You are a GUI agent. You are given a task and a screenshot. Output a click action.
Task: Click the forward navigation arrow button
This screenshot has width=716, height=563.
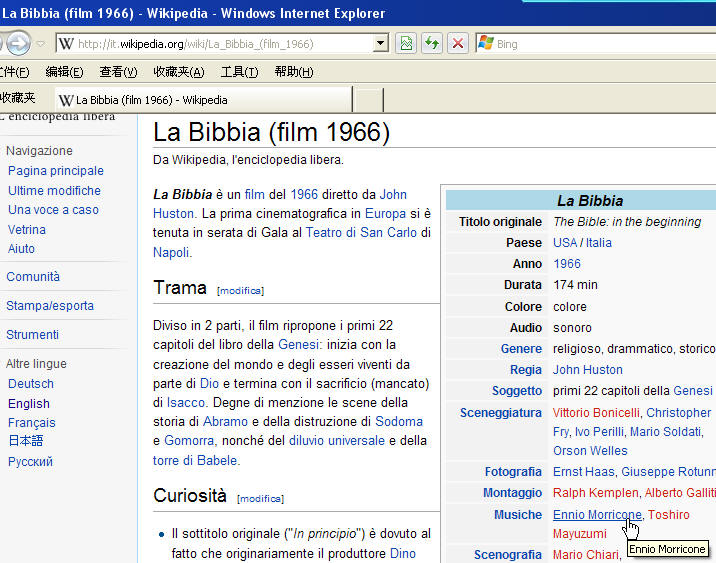click(x=18, y=43)
